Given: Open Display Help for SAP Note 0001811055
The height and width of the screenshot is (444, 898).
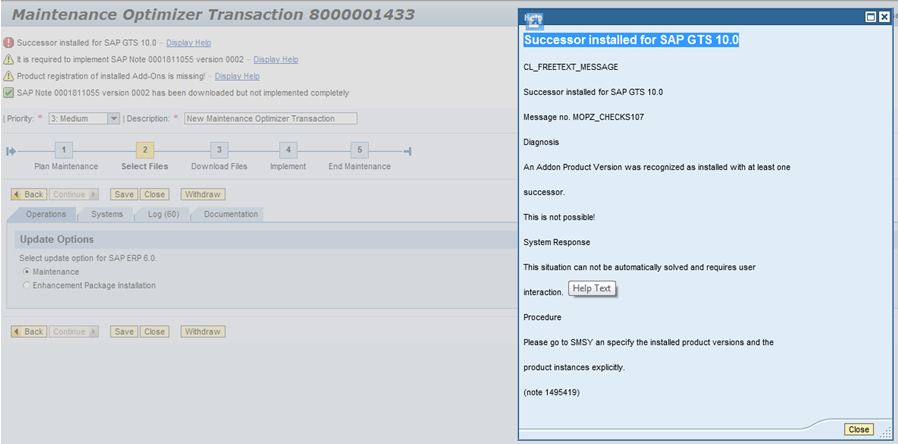Looking at the screenshot, I should coord(275,60).
